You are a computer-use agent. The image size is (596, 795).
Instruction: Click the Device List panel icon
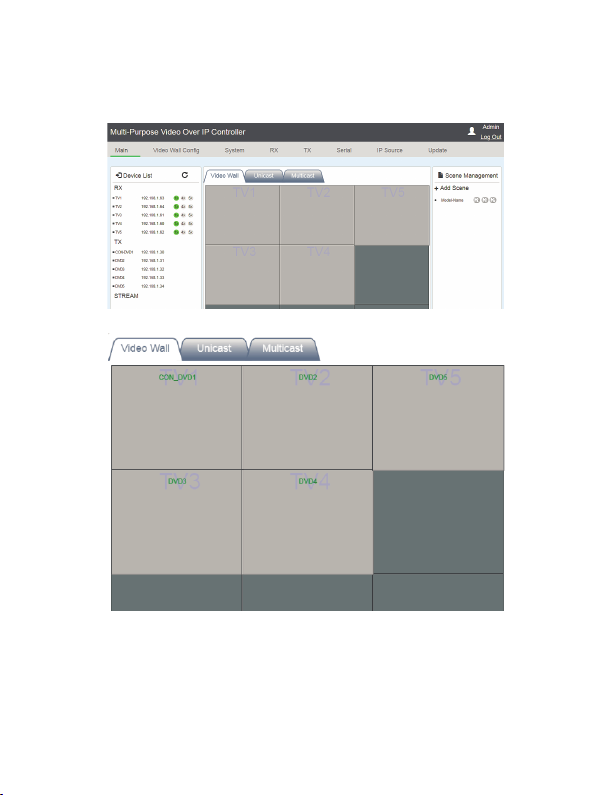119,175
